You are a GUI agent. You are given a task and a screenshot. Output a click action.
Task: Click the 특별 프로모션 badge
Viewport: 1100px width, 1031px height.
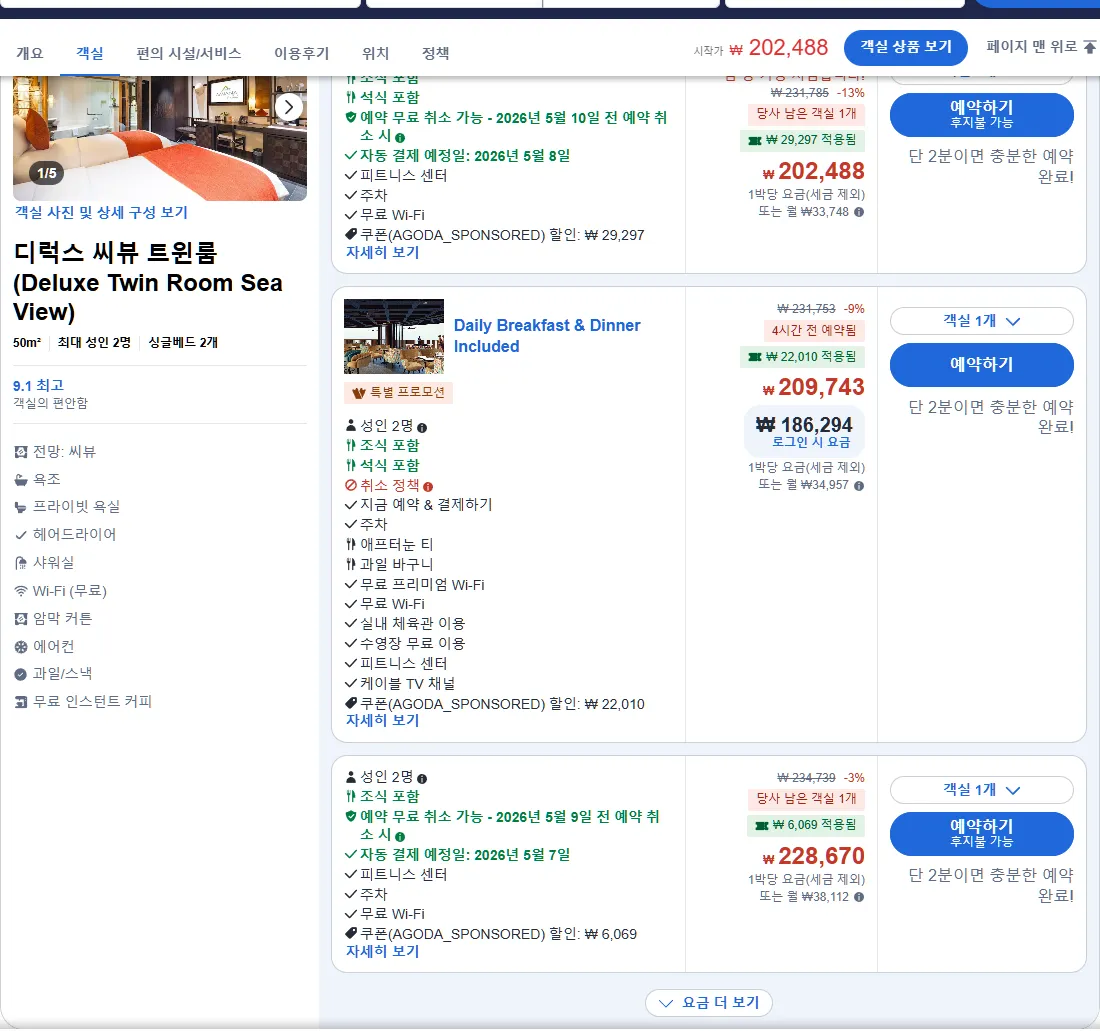pos(398,393)
